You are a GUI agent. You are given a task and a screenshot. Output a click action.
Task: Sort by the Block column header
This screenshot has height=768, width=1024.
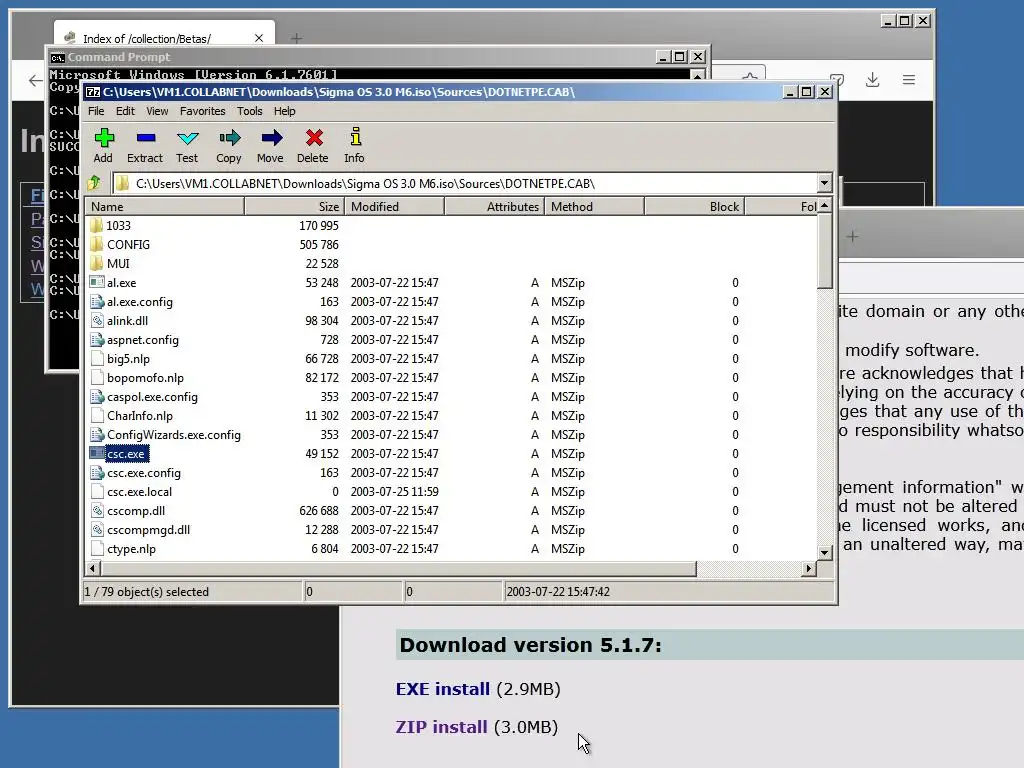coord(694,206)
